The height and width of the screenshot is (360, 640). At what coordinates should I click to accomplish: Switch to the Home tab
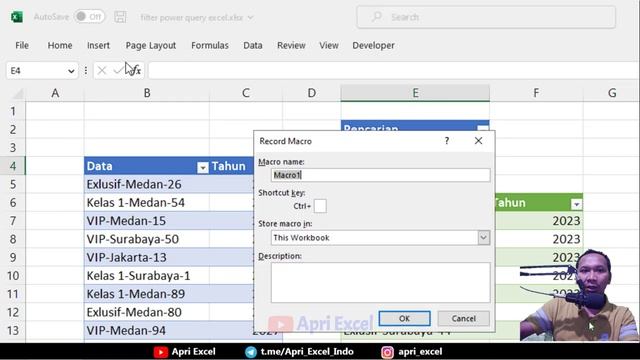[60, 45]
